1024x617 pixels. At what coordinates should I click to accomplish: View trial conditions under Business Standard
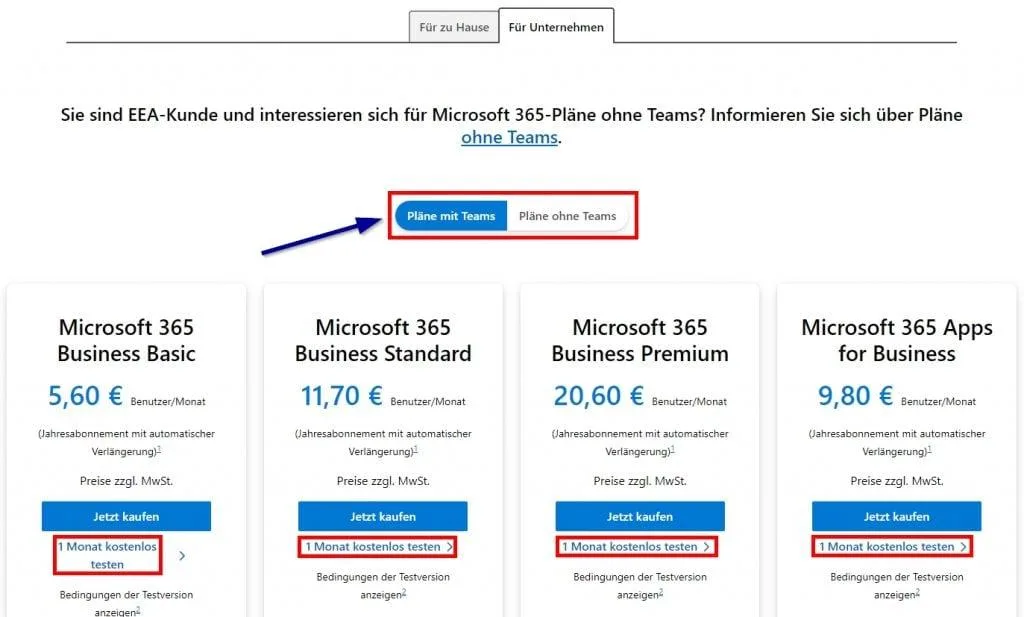click(382, 585)
